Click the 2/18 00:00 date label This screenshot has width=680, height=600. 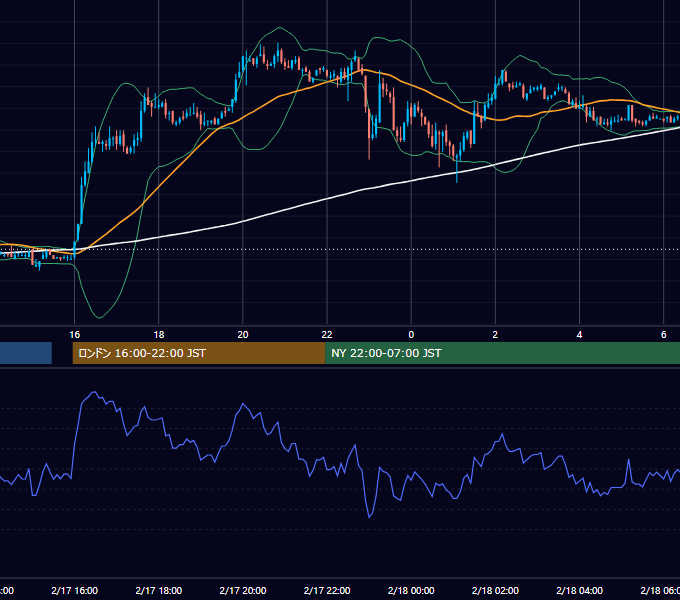(x=411, y=590)
